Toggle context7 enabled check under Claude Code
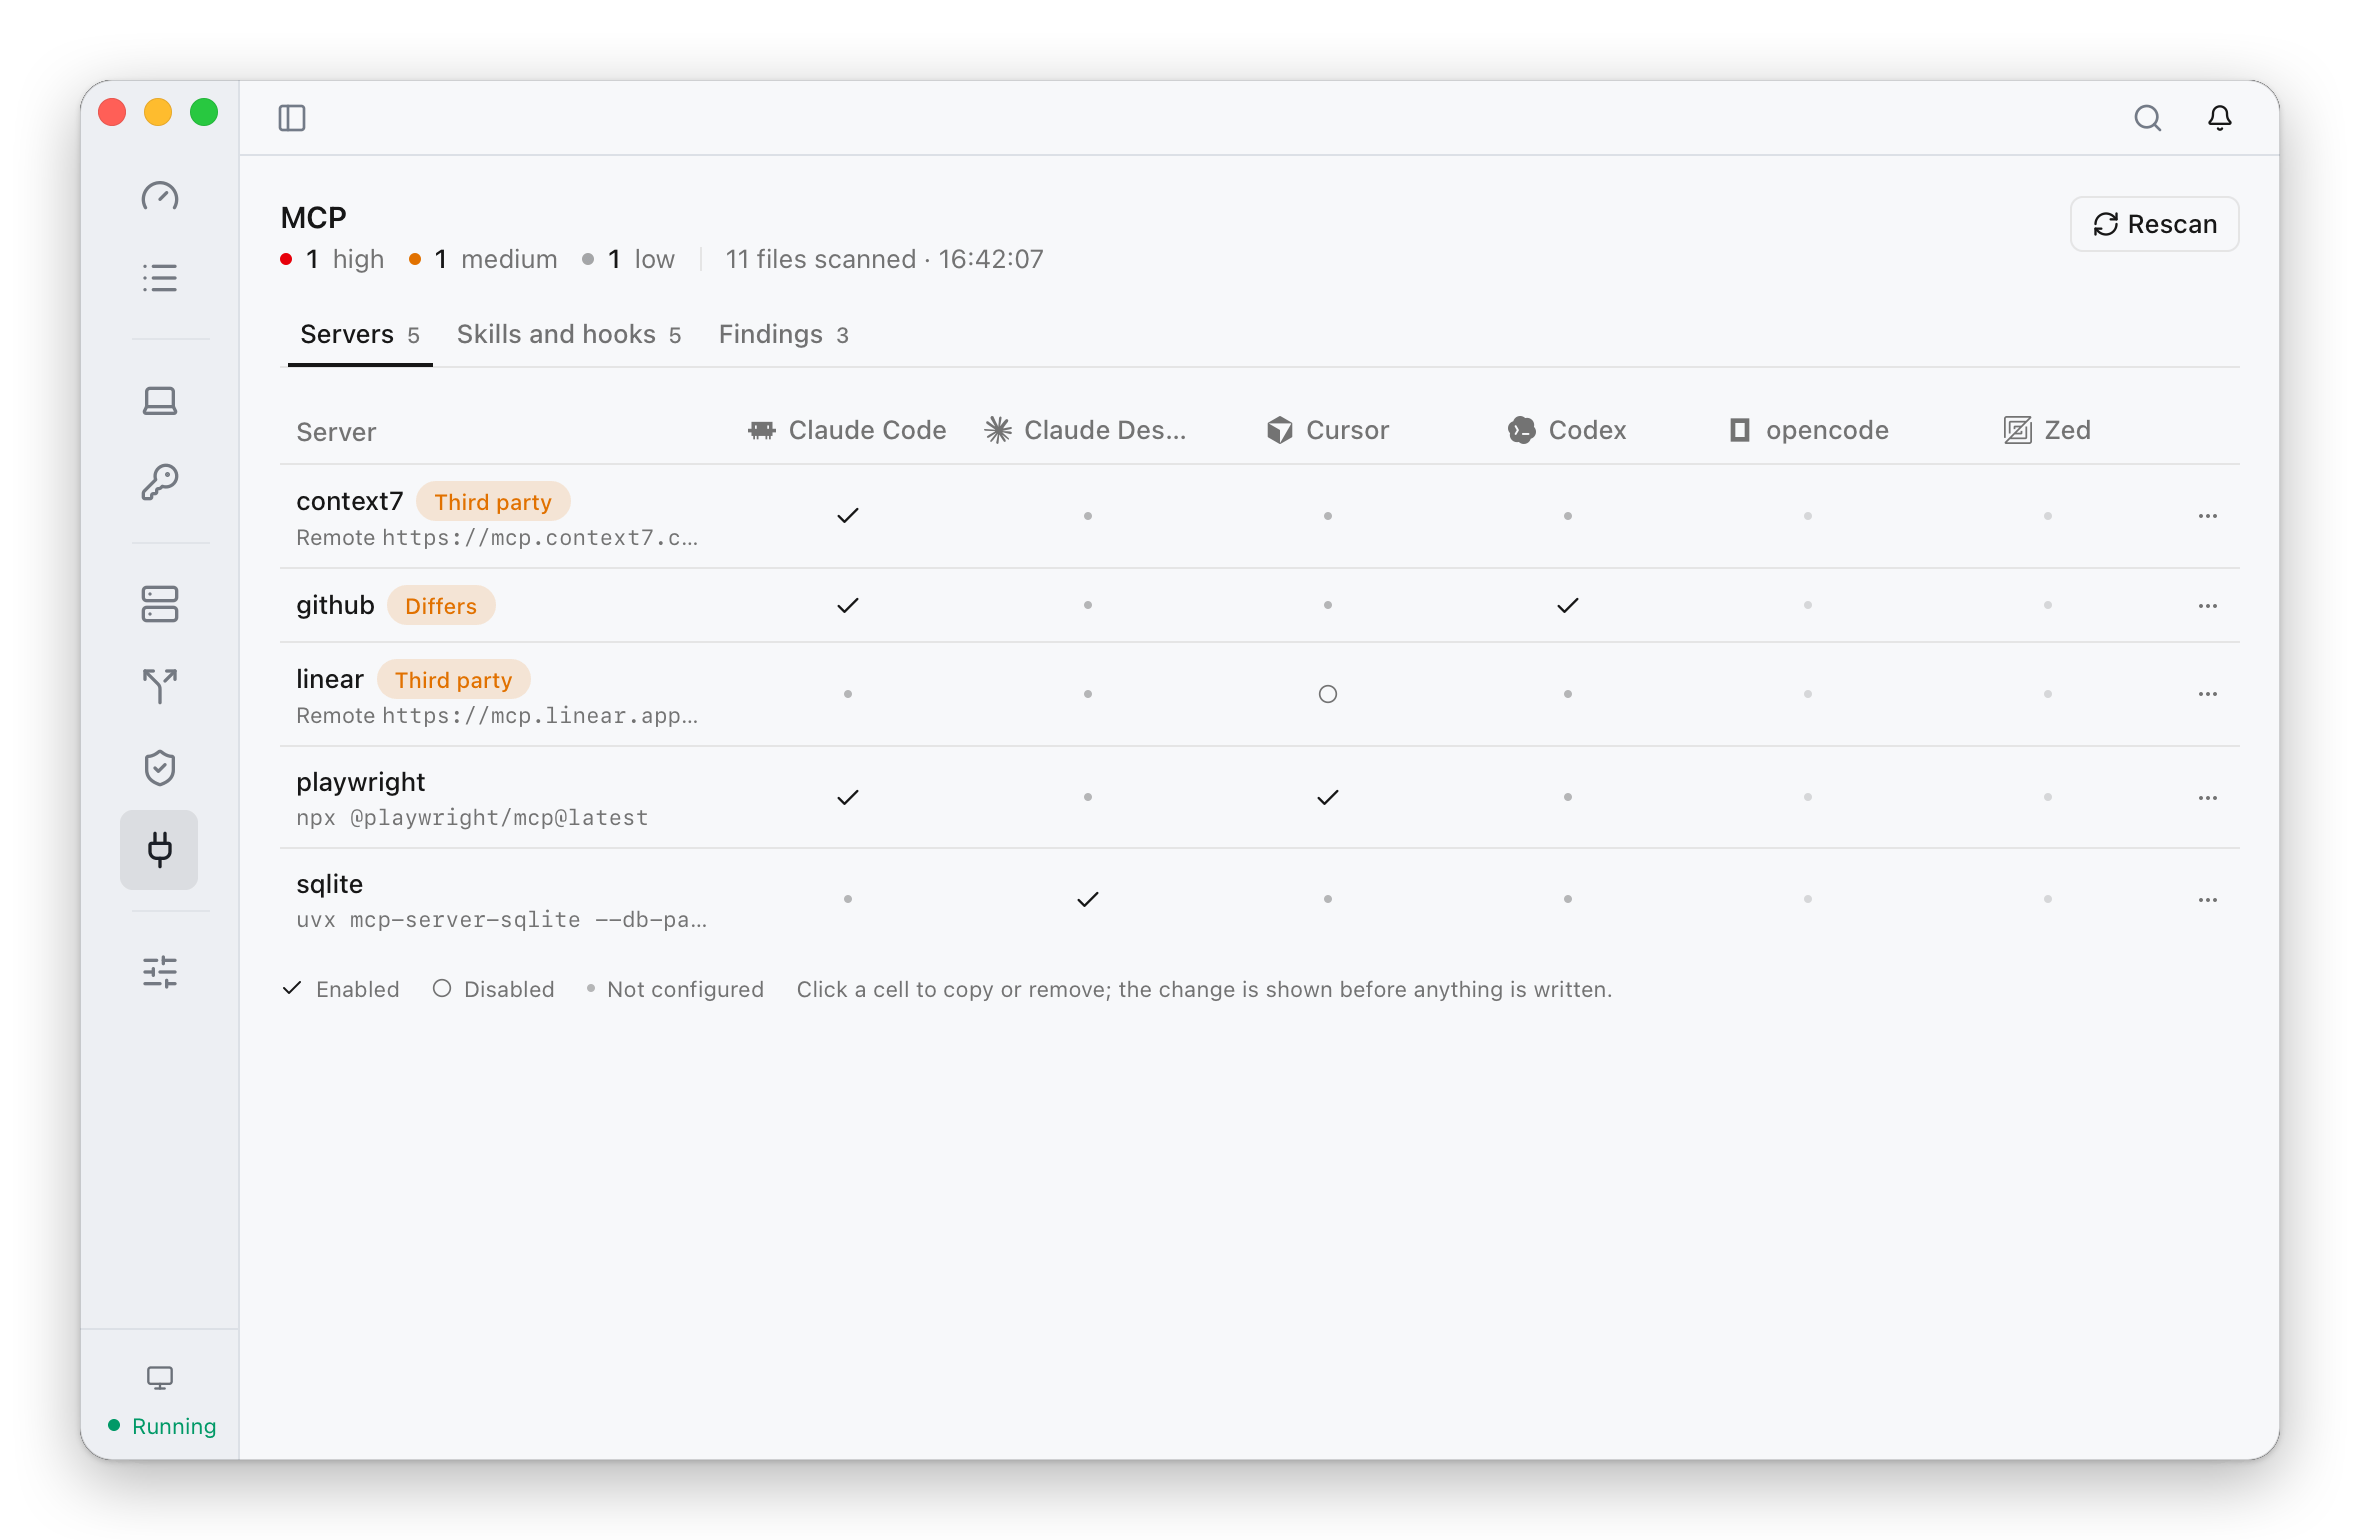This screenshot has width=2360, height=1540. (x=848, y=516)
